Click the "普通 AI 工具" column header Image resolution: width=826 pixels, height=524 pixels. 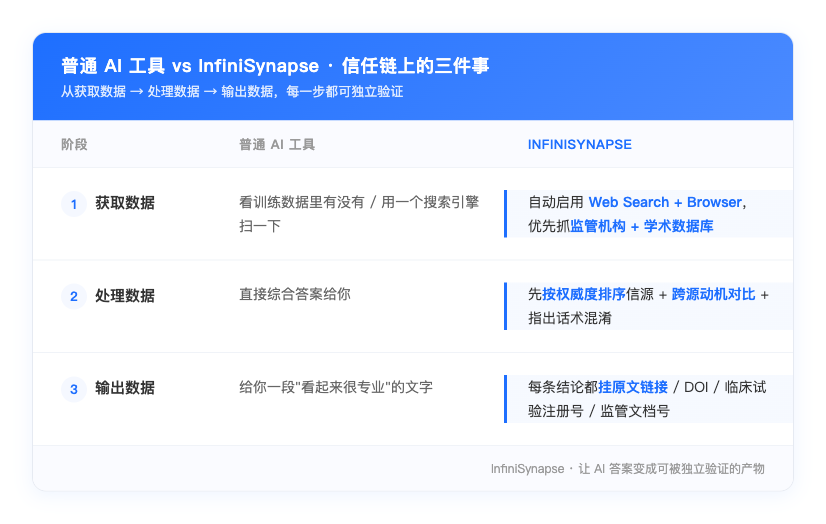pyautogui.click(x=277, y=144)
